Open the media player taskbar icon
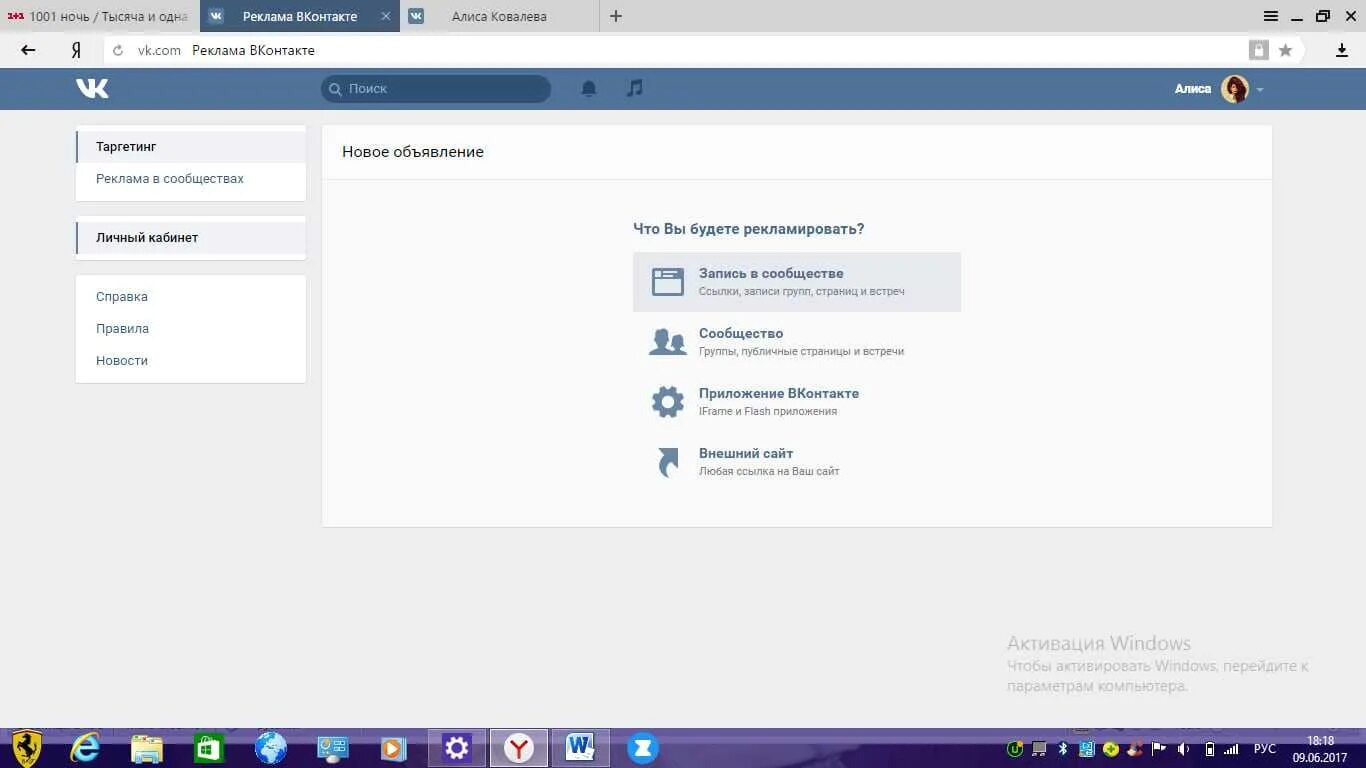Screen dimensions: 1366x768 click(393, 748)
